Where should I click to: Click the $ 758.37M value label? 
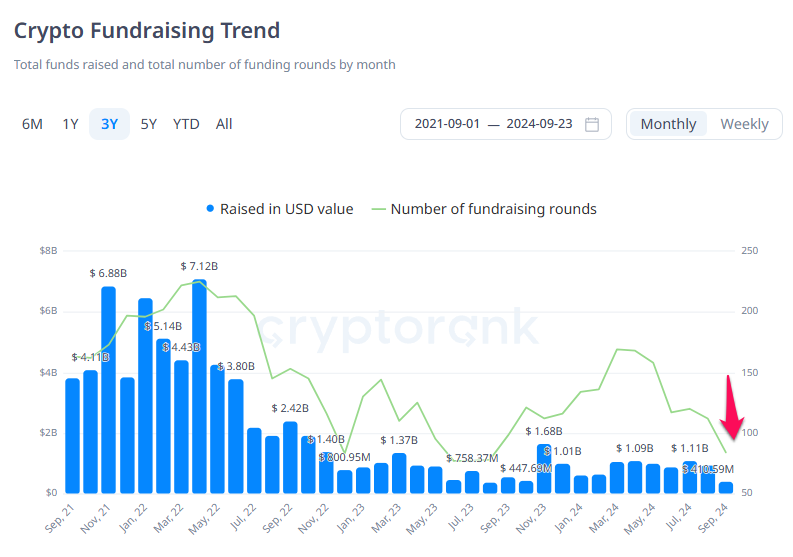click(472, 458)
